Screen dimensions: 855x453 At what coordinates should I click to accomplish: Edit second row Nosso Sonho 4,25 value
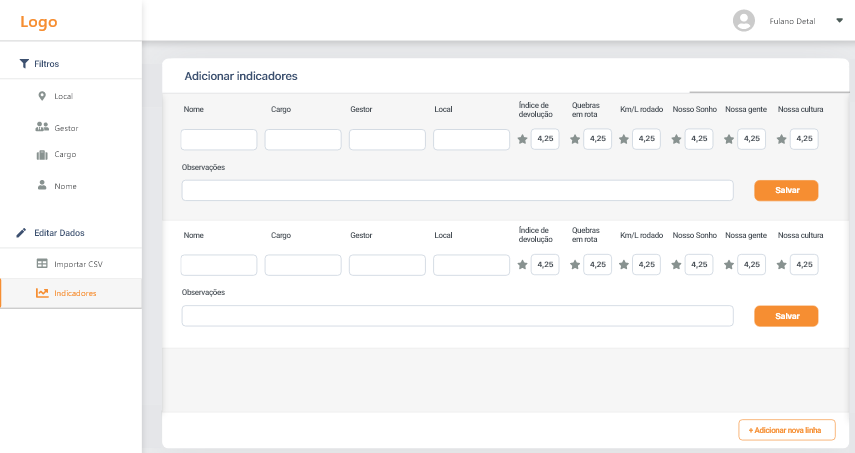(699, 264)
